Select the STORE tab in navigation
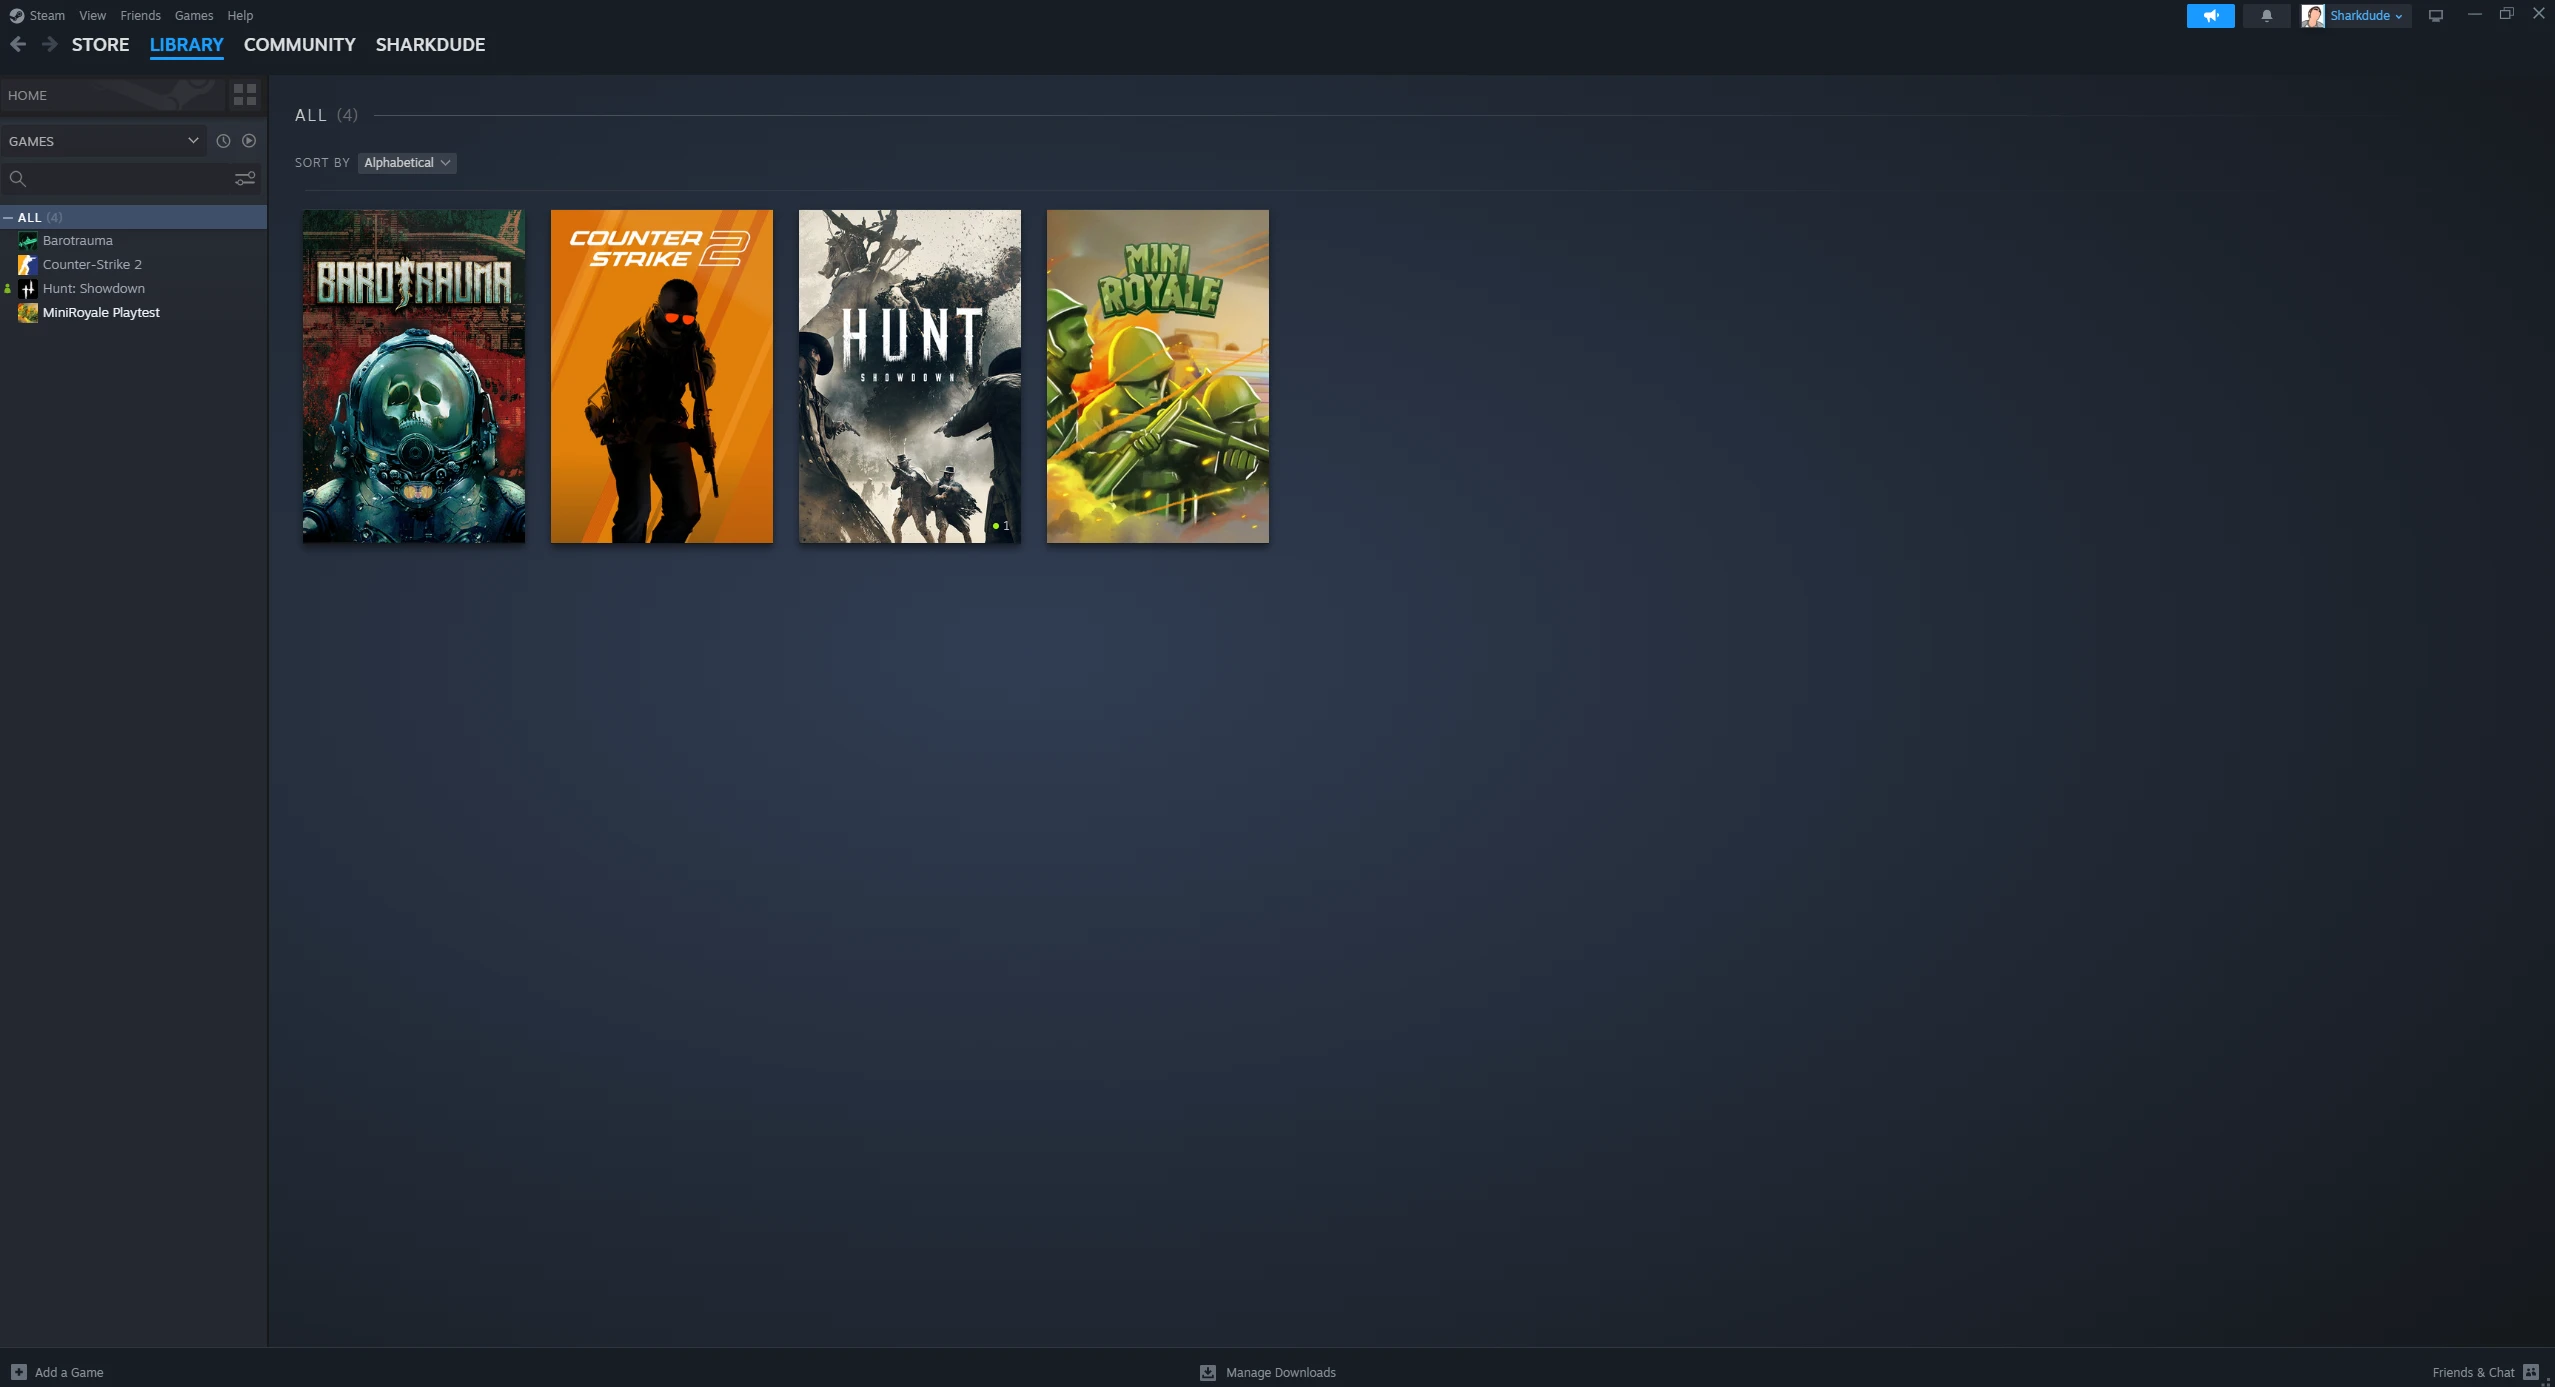2555x1387 pixels. [x=99, y=44]
